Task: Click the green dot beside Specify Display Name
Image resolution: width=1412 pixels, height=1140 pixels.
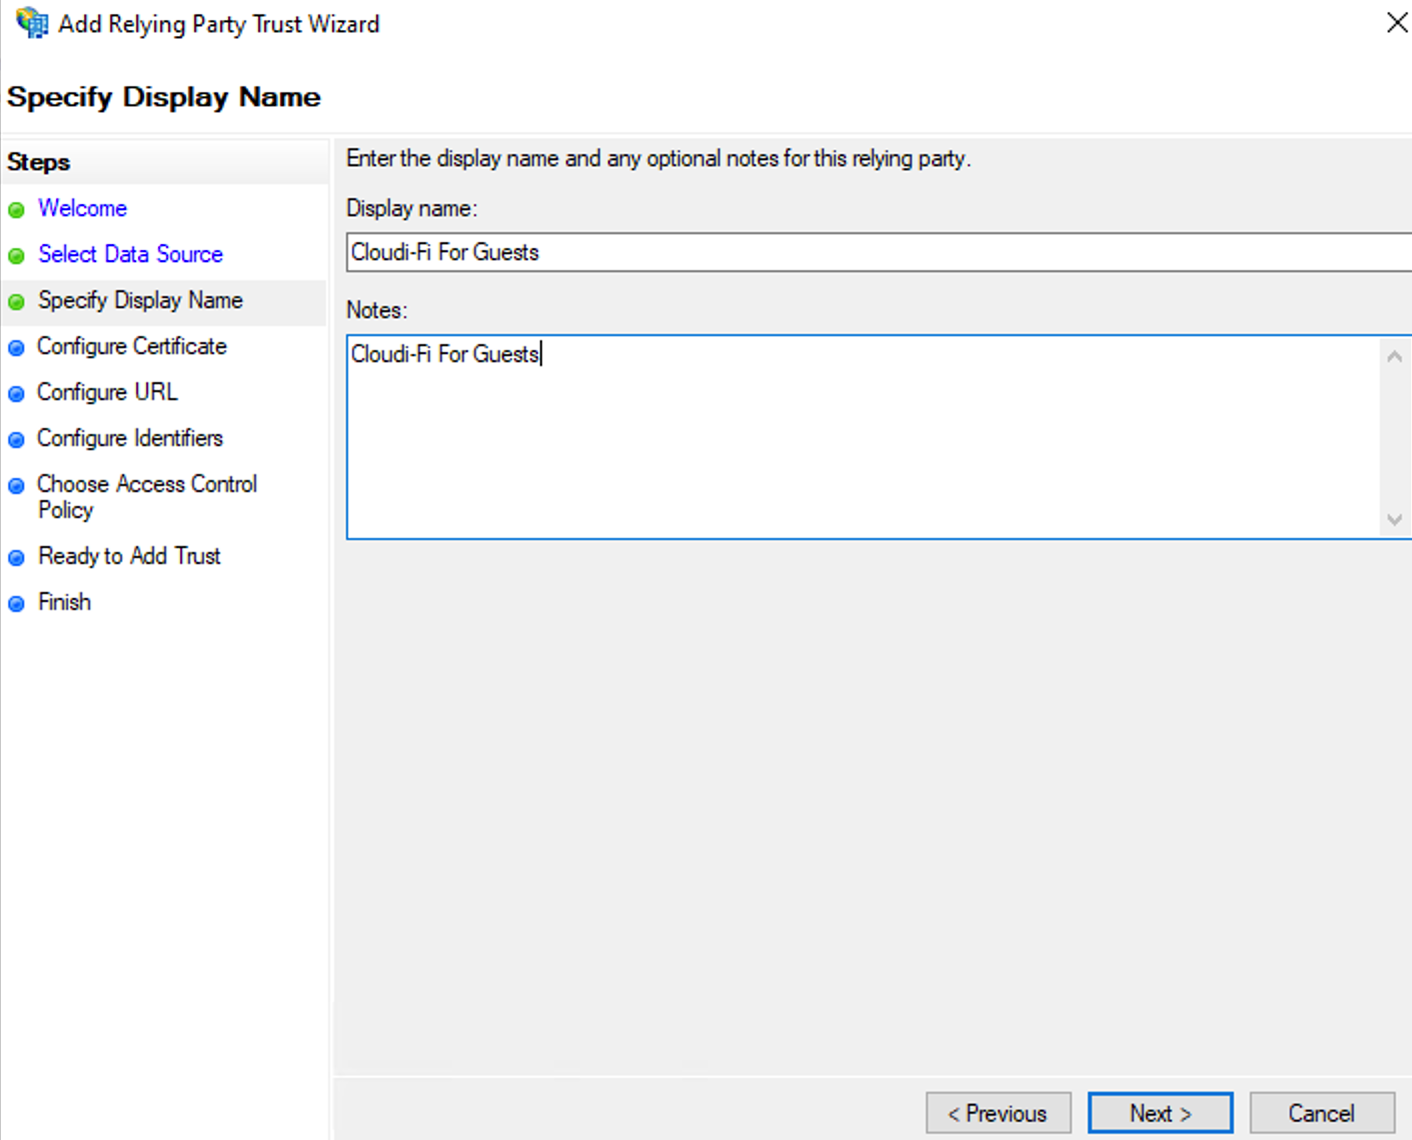Action: pos(17,301)
